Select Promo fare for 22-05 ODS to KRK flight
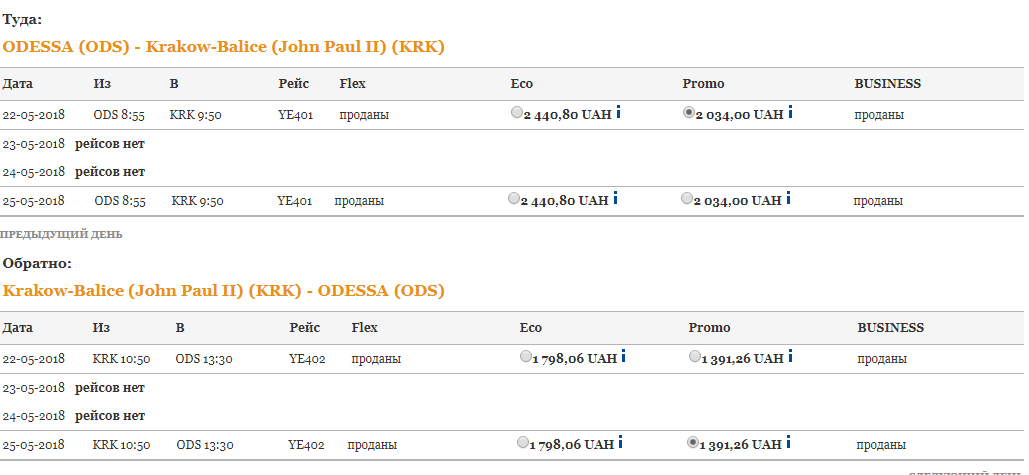The image size is (1029, 475). tap(689, 113)
